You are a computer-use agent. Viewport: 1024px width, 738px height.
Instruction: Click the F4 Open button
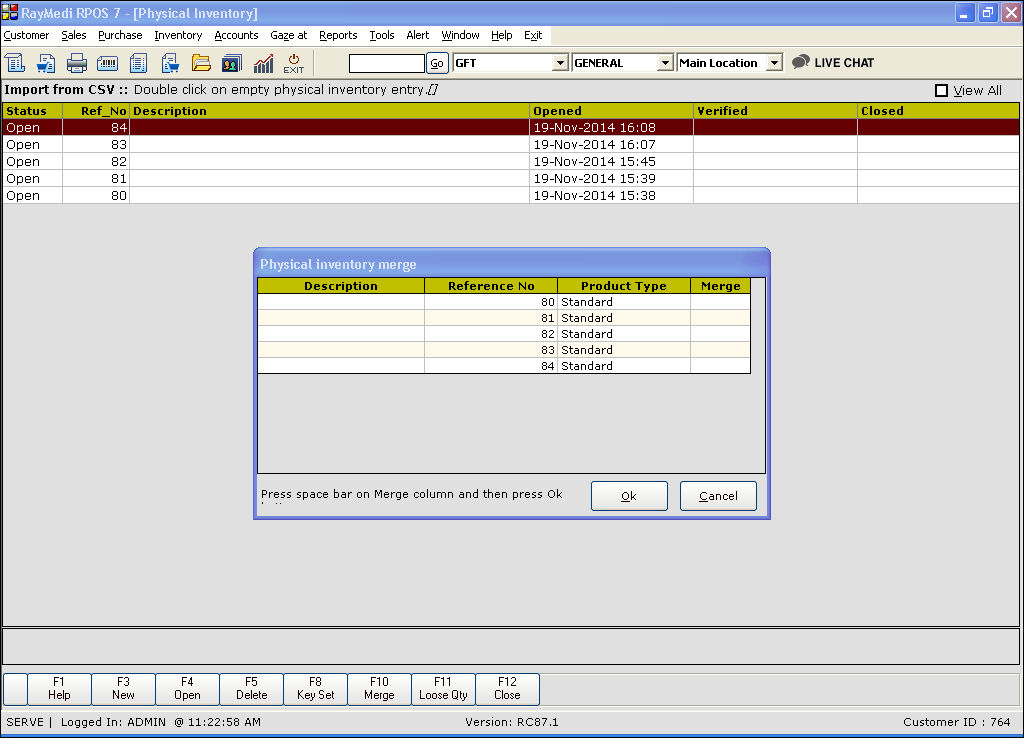click(187, 688)
